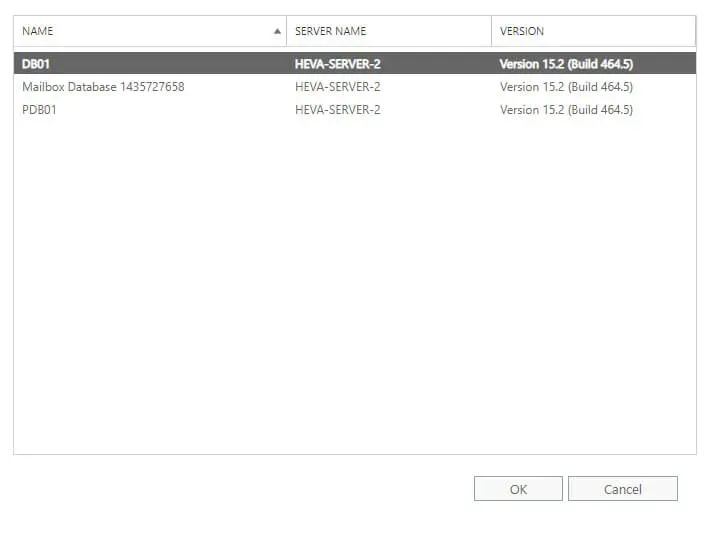
Task: Select the PDB01 database row
Action: (355, 110)
